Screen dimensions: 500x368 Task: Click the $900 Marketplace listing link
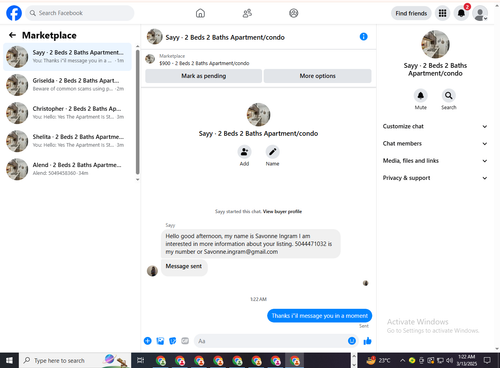click(x=204, y=63)
